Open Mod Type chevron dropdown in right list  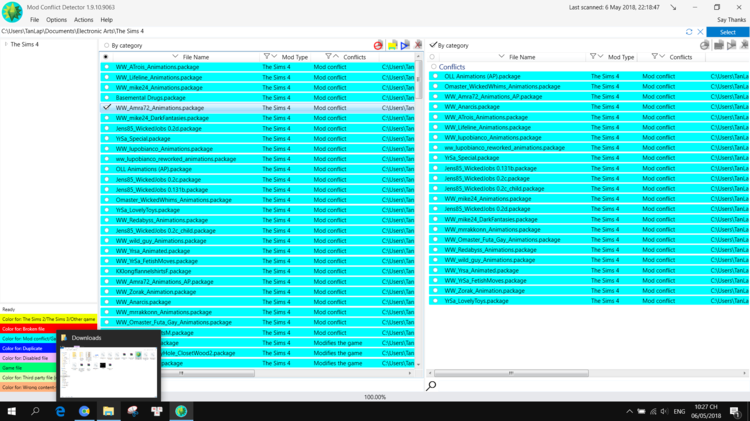click(601, 56)
